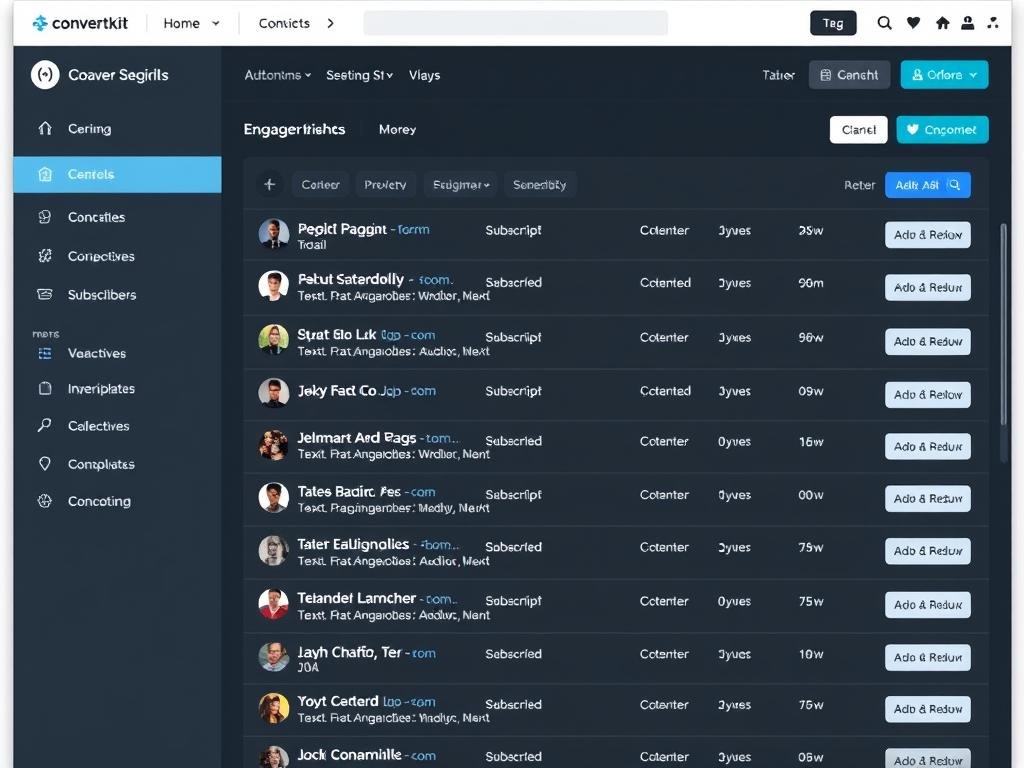Image resolution: width=1024 pixels, height=768 pixels.
Task: Click the ConvertKit logo icon
Action: click(39, 22)
